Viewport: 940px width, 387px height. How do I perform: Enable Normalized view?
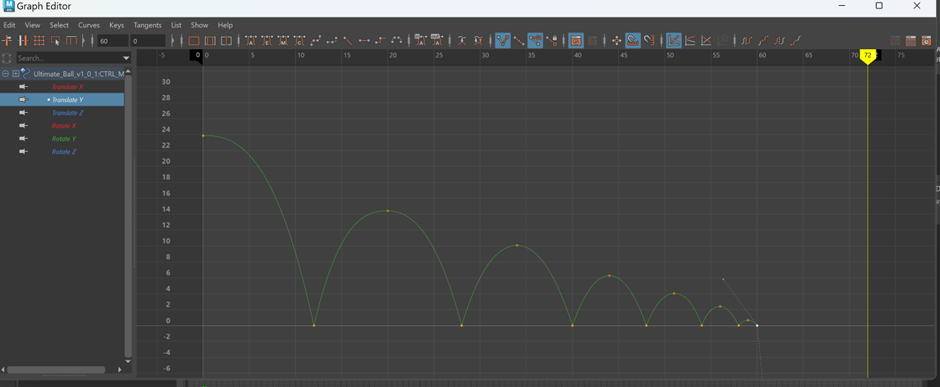(706, 41)
